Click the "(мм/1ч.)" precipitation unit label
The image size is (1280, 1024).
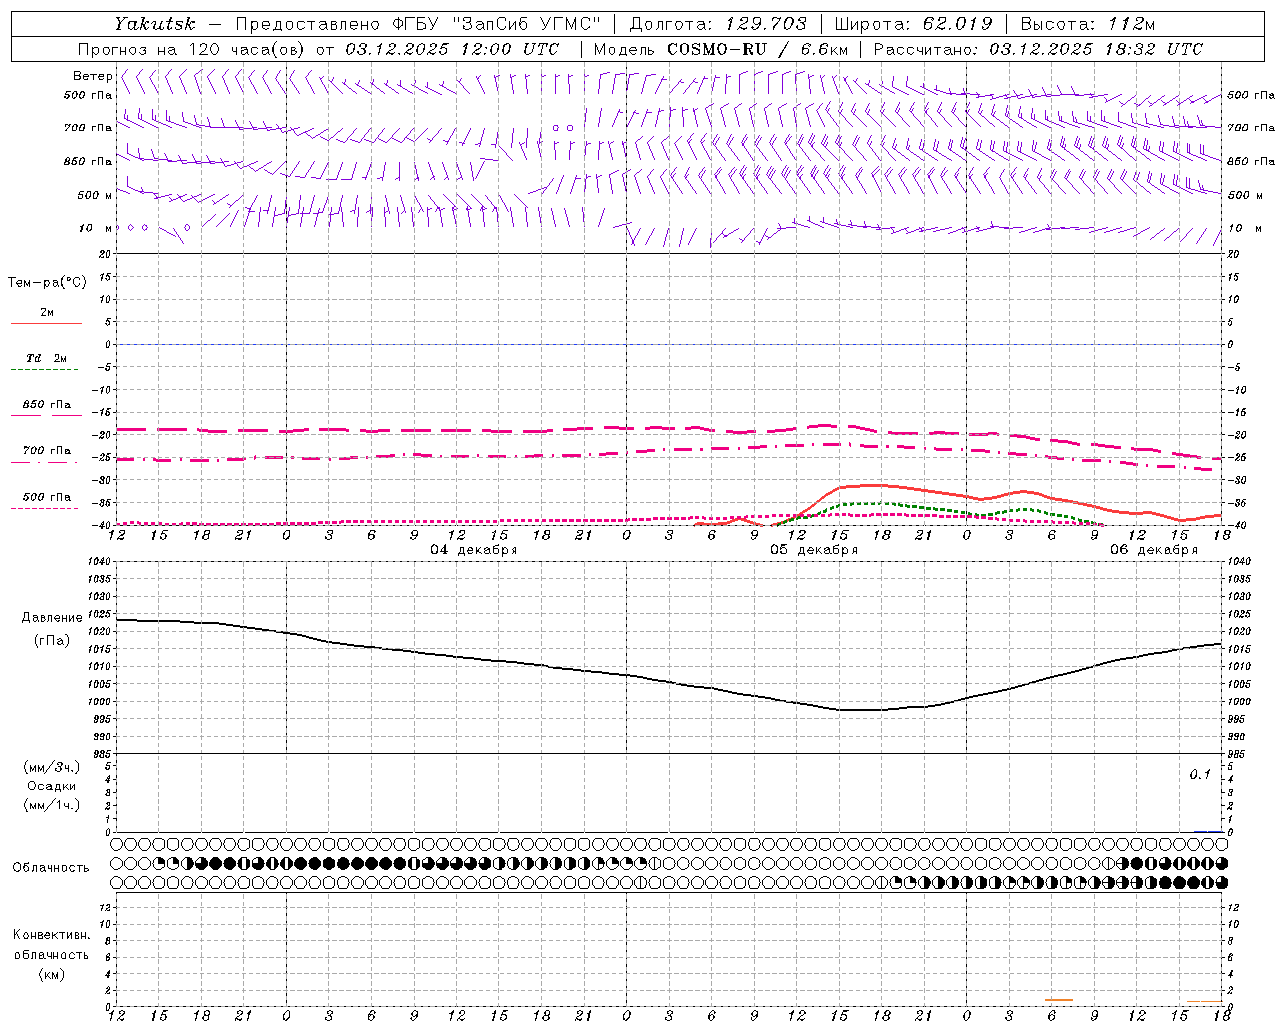tap(52, 805)
